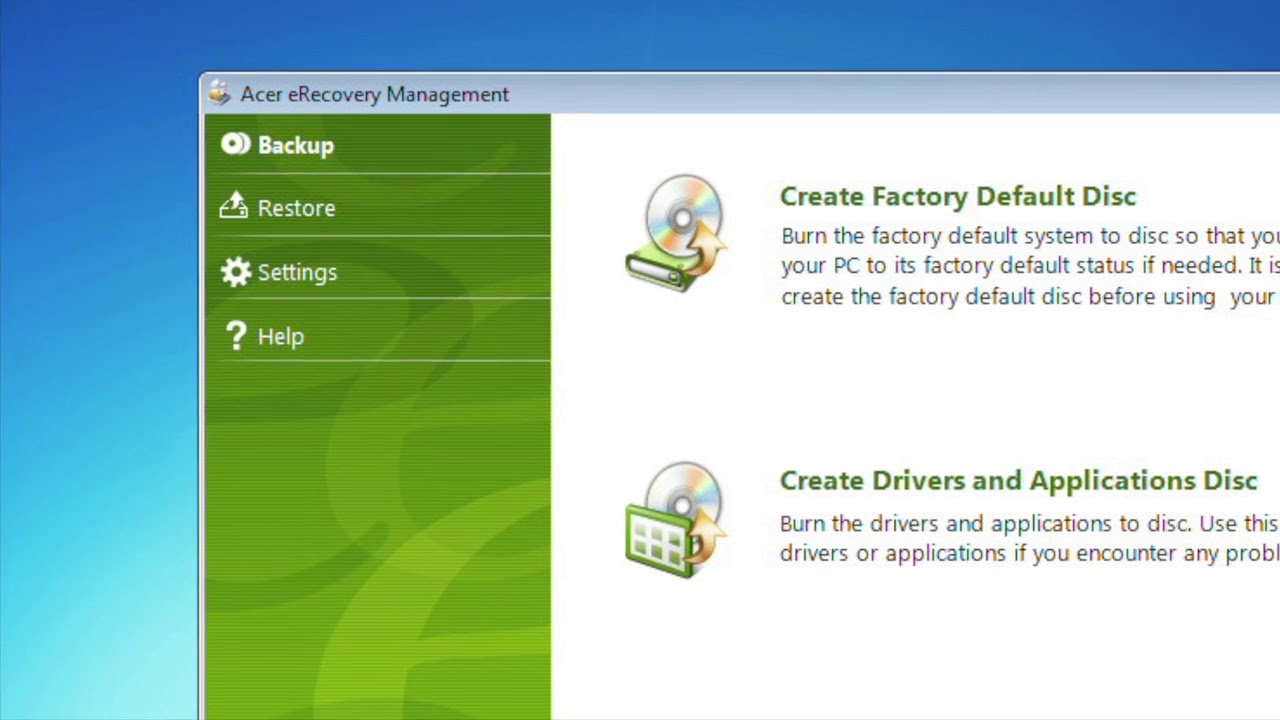Viewport: 1280px width, 720px height.
Task: Click the Drivers and Applications Disc icon
Action: click(676, 519)
